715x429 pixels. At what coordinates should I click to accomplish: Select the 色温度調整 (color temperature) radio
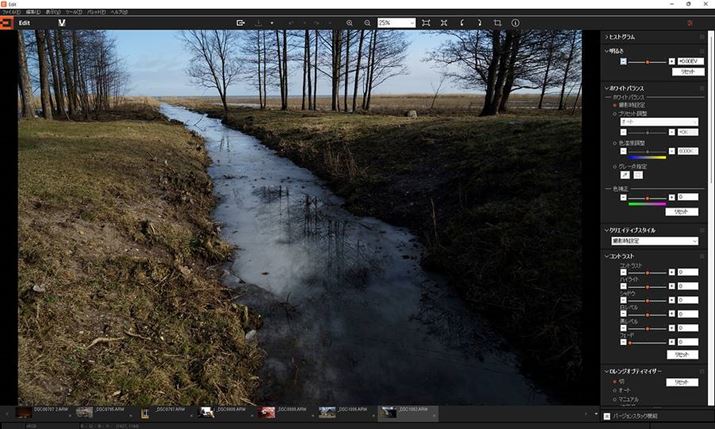[x=615, y=143]
